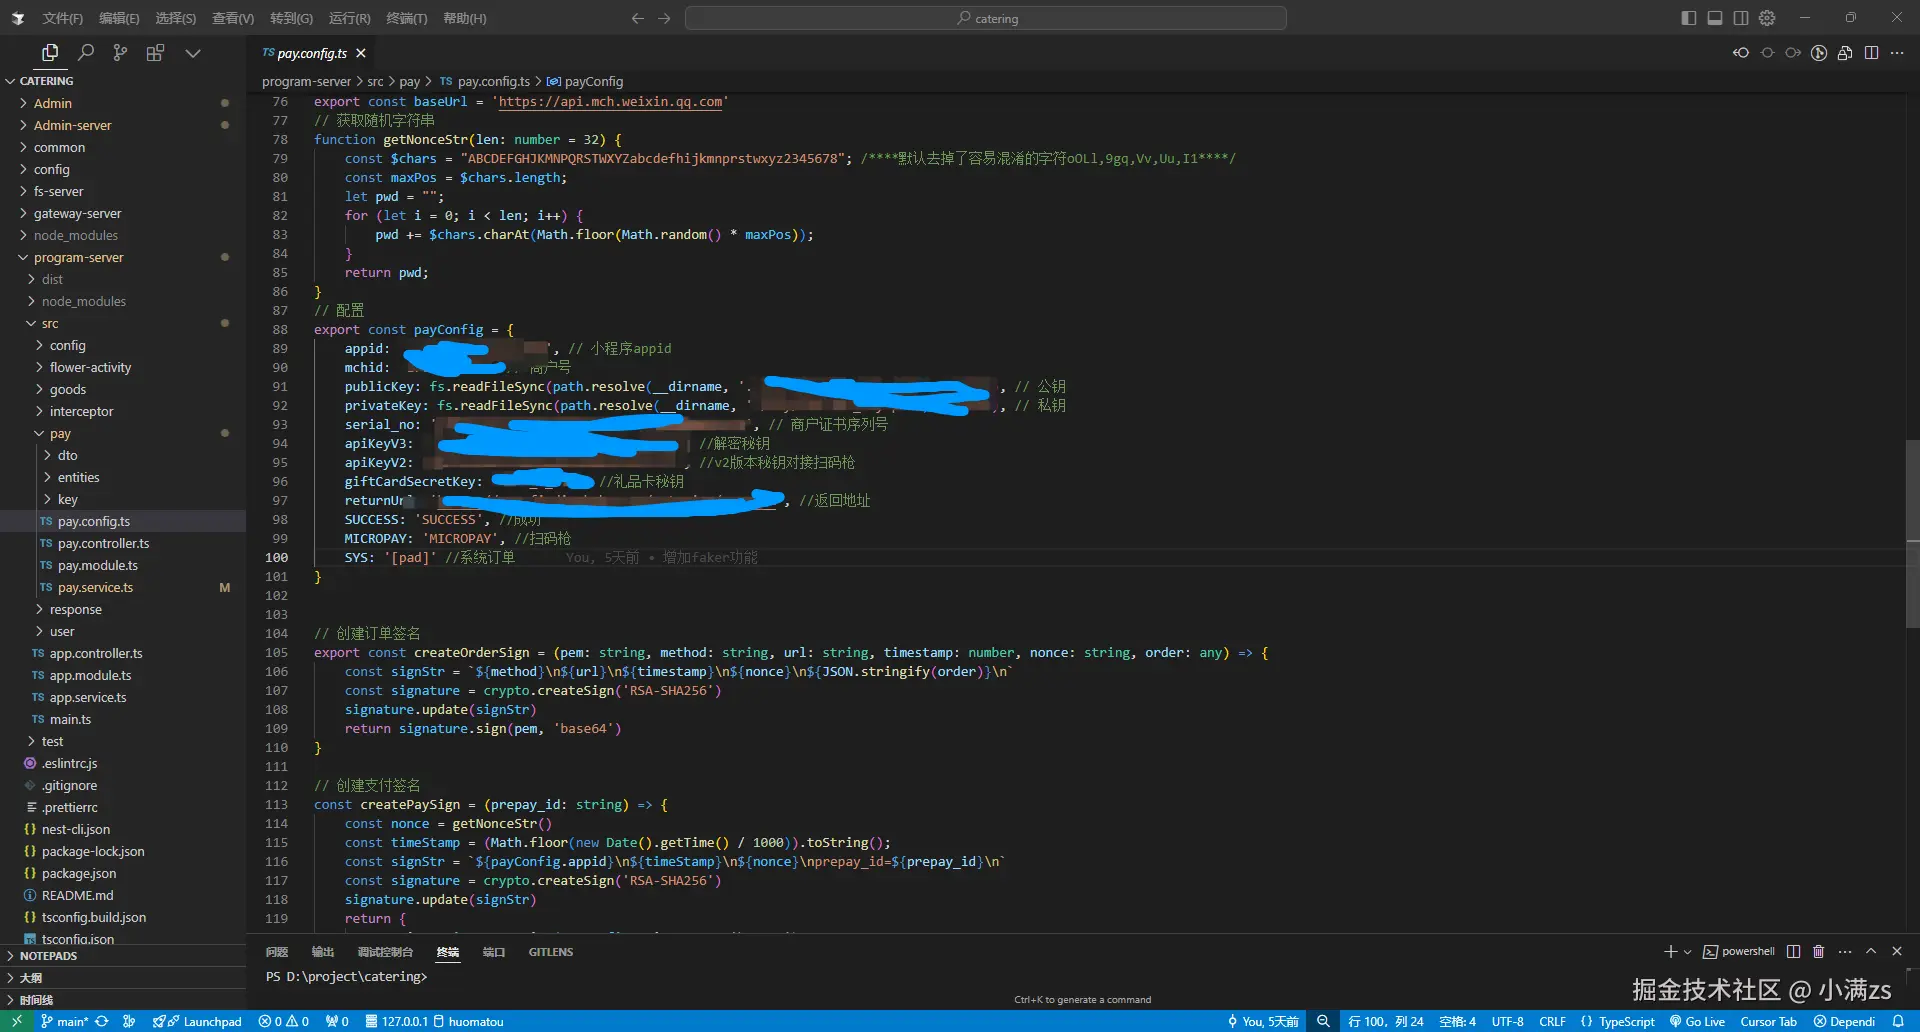Open the Source Control view icon

coord(120,53)
